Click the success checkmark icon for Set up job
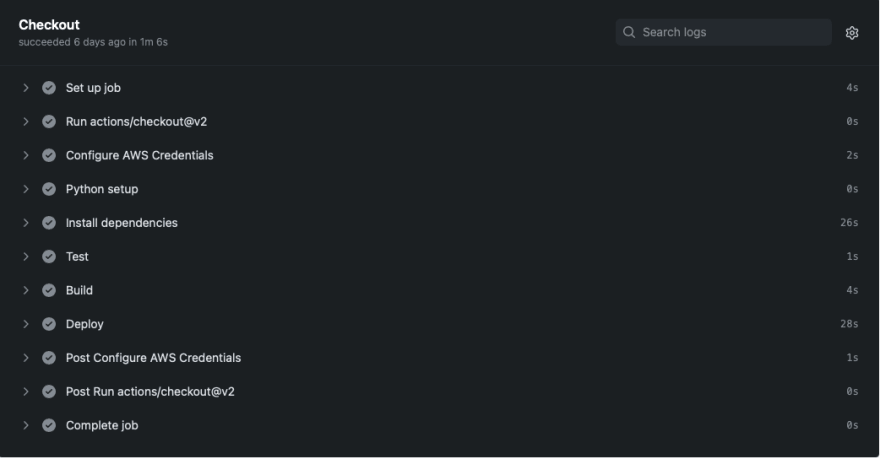Screen dimensions: 880x459 point(49,88)
